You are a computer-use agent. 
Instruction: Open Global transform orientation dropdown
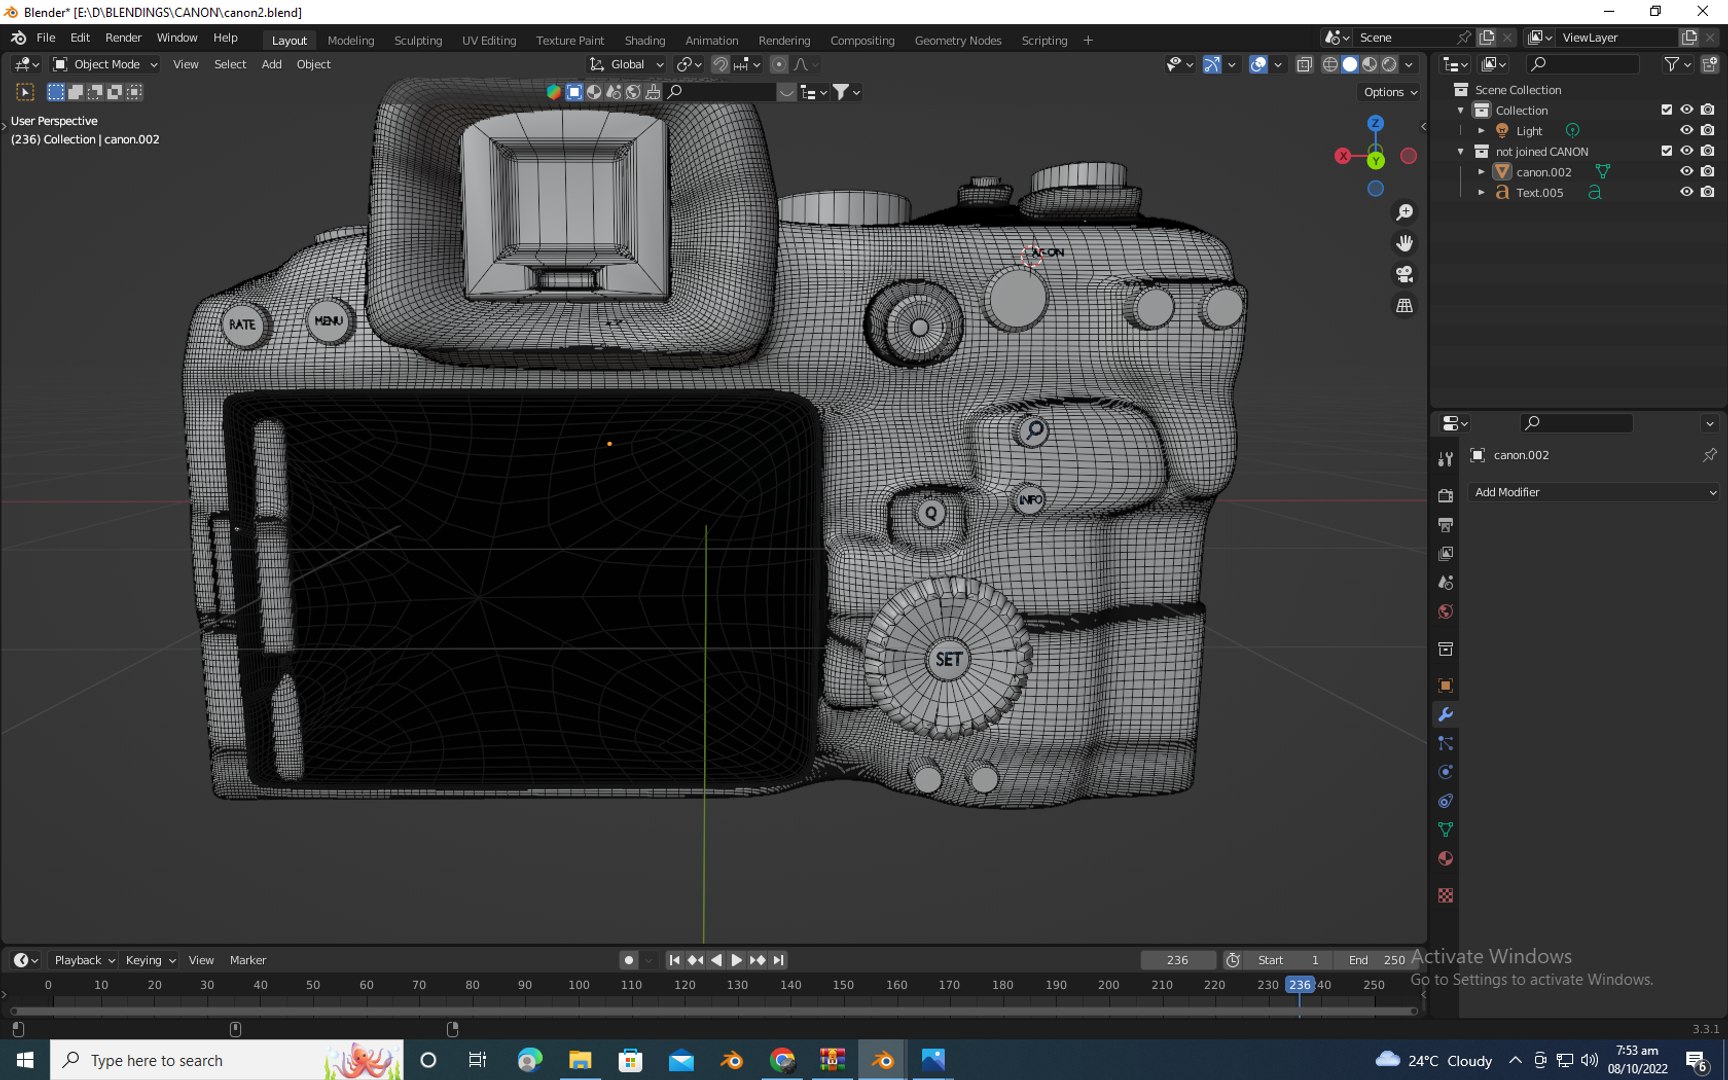tap(626, 64)
